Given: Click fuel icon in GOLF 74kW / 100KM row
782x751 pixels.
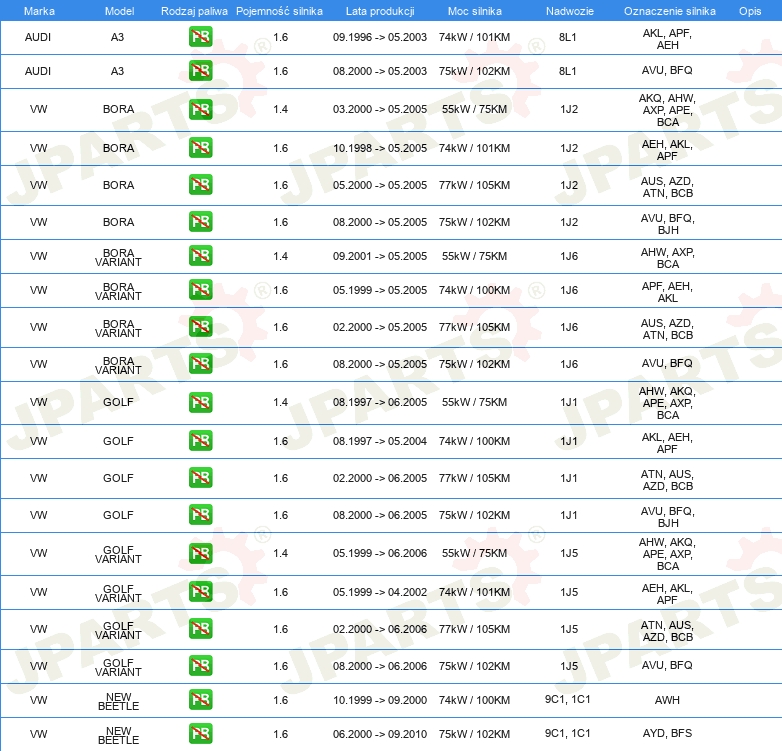Looking at the screenshot, I should [200, 441].
